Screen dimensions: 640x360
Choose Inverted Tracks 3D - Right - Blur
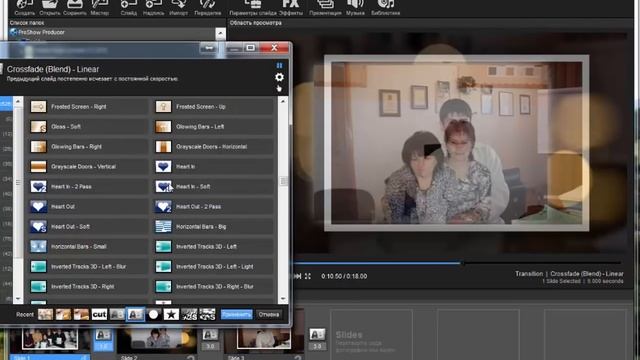tap(213, 287)
